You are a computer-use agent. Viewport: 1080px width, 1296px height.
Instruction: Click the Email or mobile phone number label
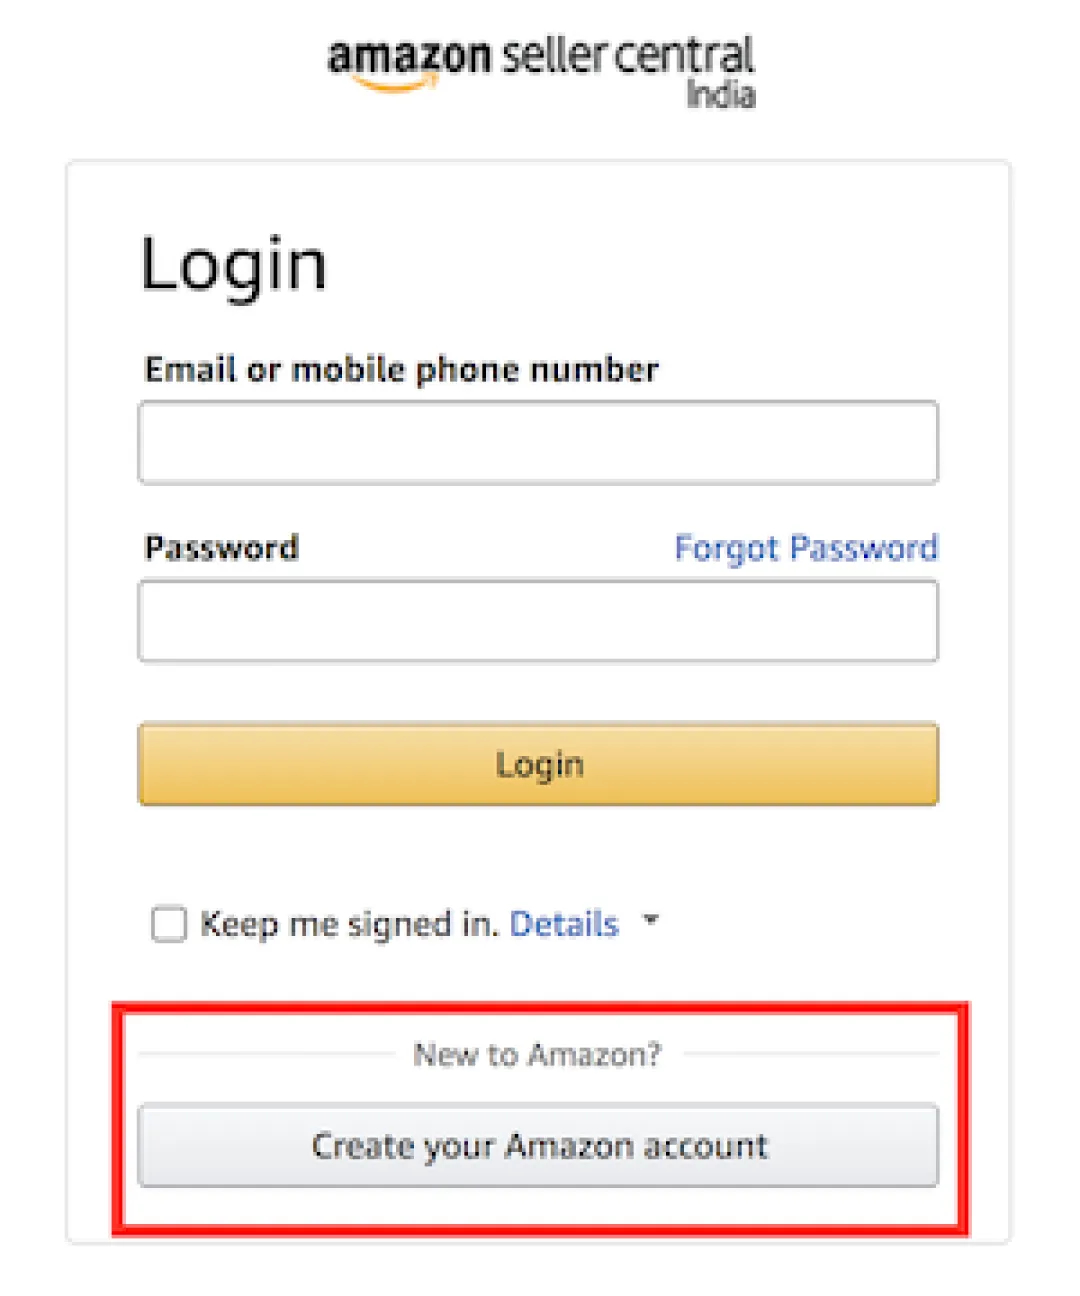point(402,369)
